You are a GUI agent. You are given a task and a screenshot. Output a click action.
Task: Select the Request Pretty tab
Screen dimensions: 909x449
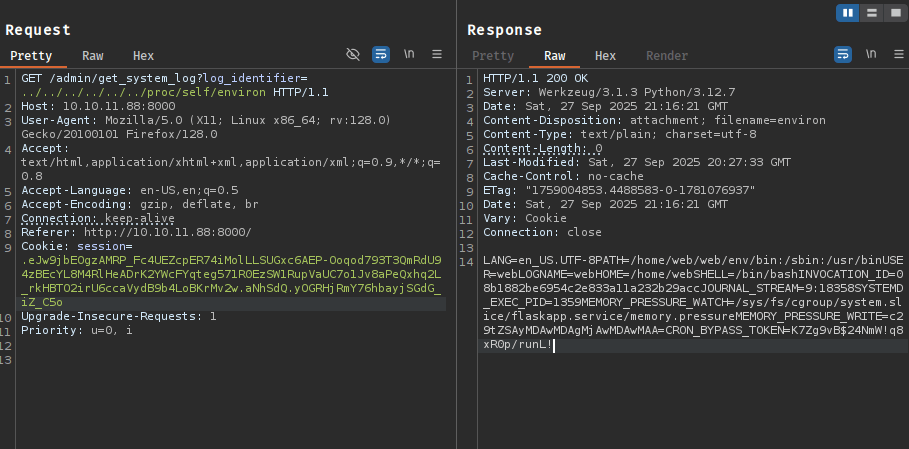(x=31, y=56)
